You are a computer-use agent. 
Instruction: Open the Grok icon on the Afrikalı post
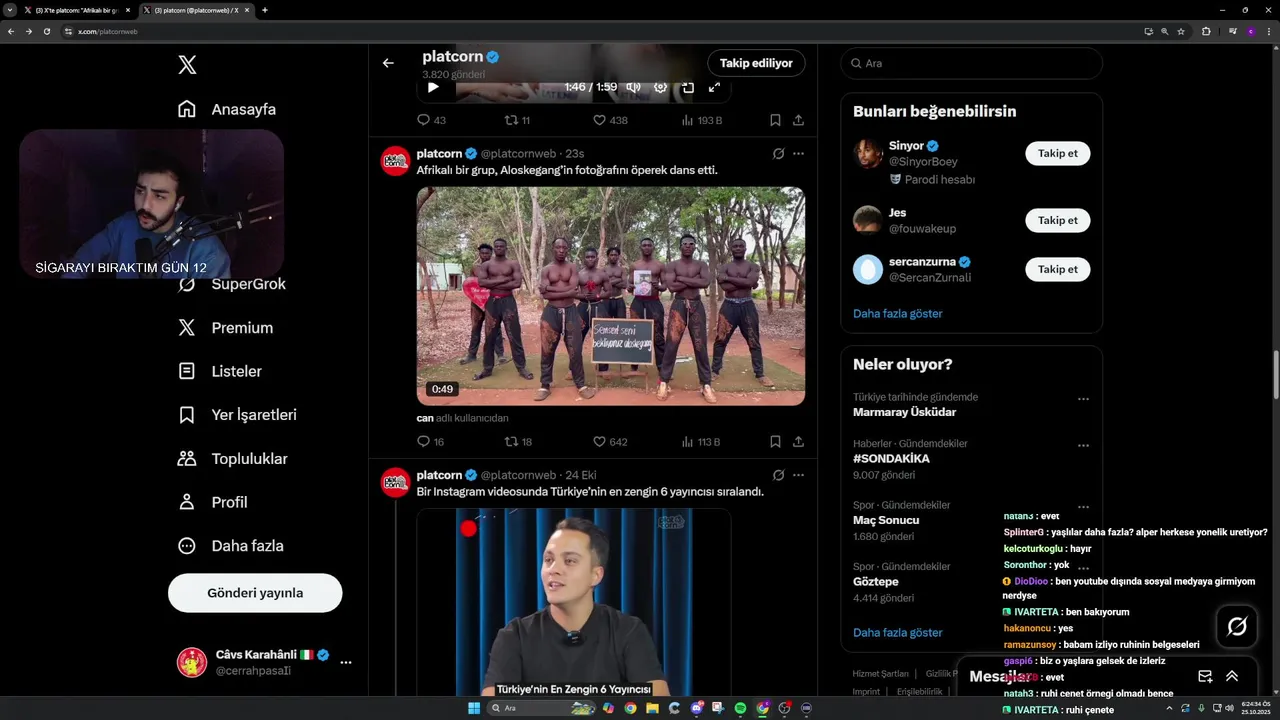pyautogui.click(x=778, y=154)
